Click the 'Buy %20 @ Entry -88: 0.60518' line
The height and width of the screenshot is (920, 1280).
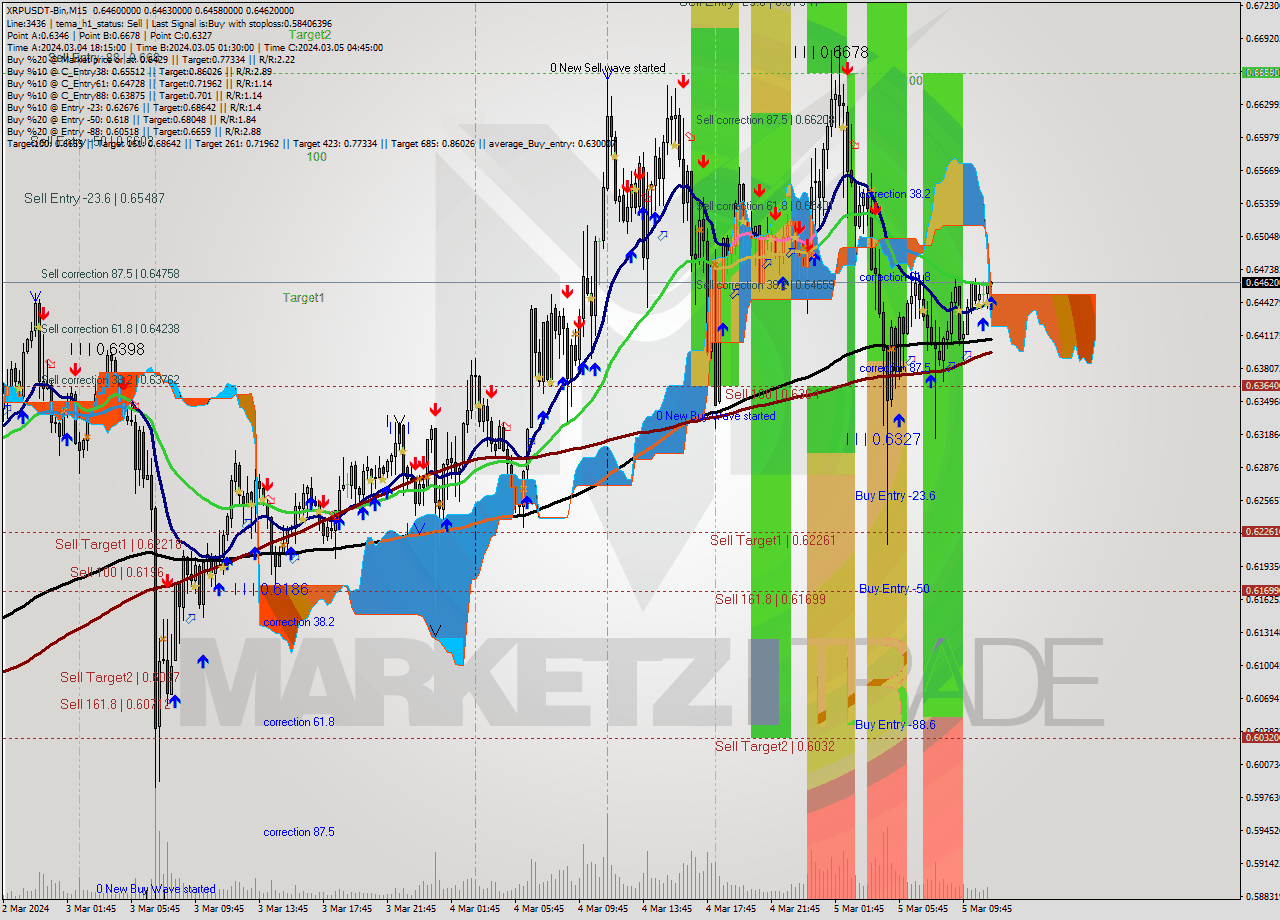click(x=133, y=131)
